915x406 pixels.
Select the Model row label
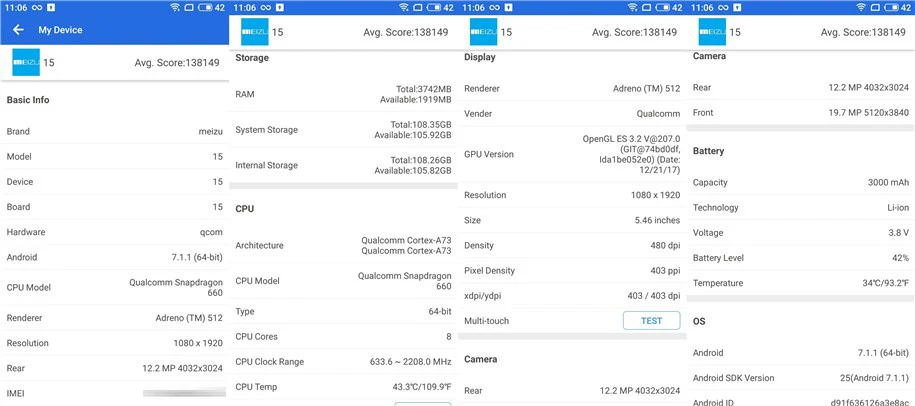tap(19, 157)
